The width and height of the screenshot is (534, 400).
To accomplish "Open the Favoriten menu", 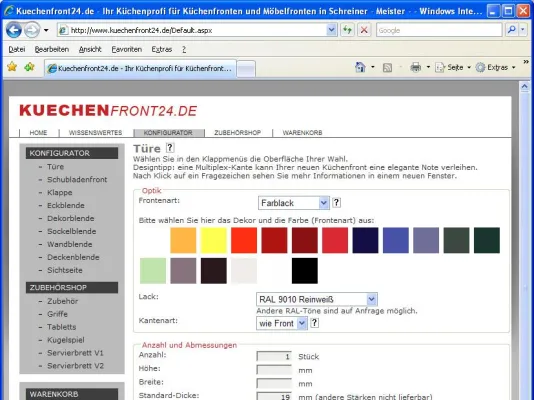I will (127, 49).
